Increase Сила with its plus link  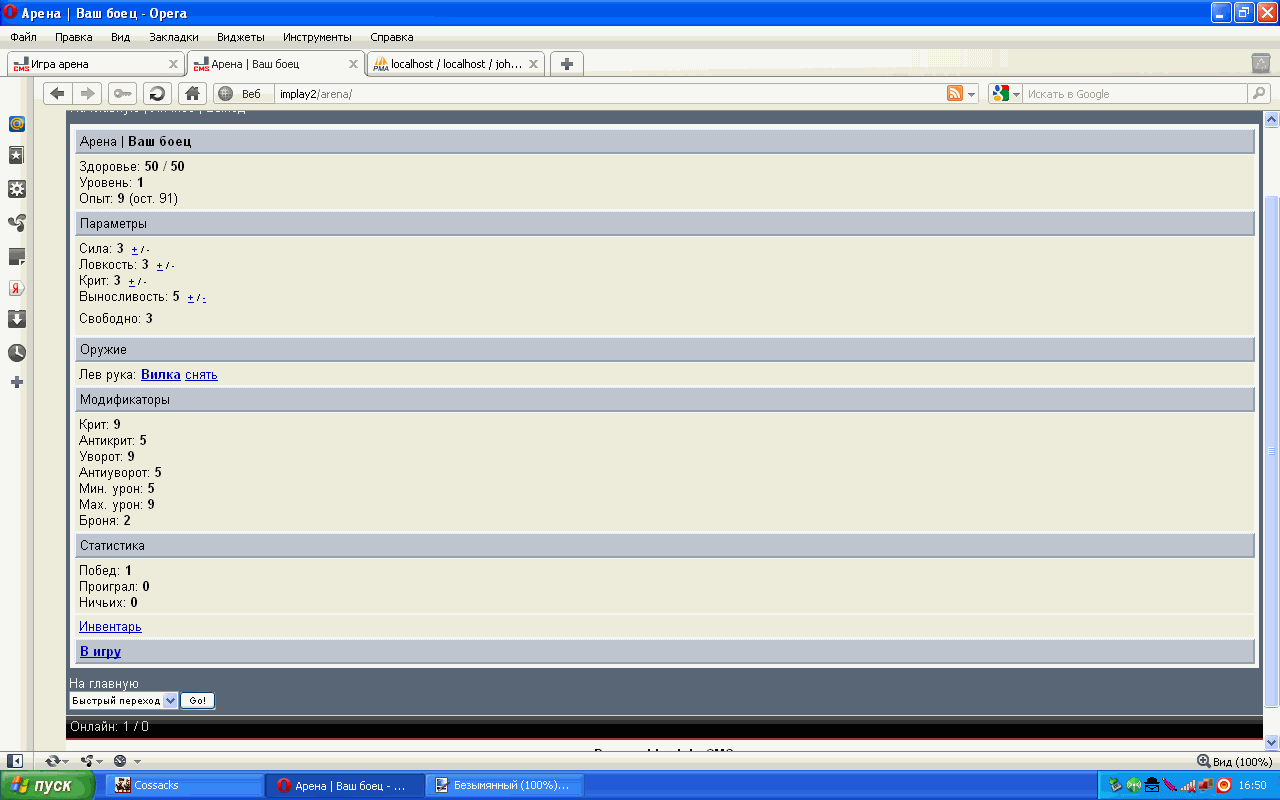(135, 249)
